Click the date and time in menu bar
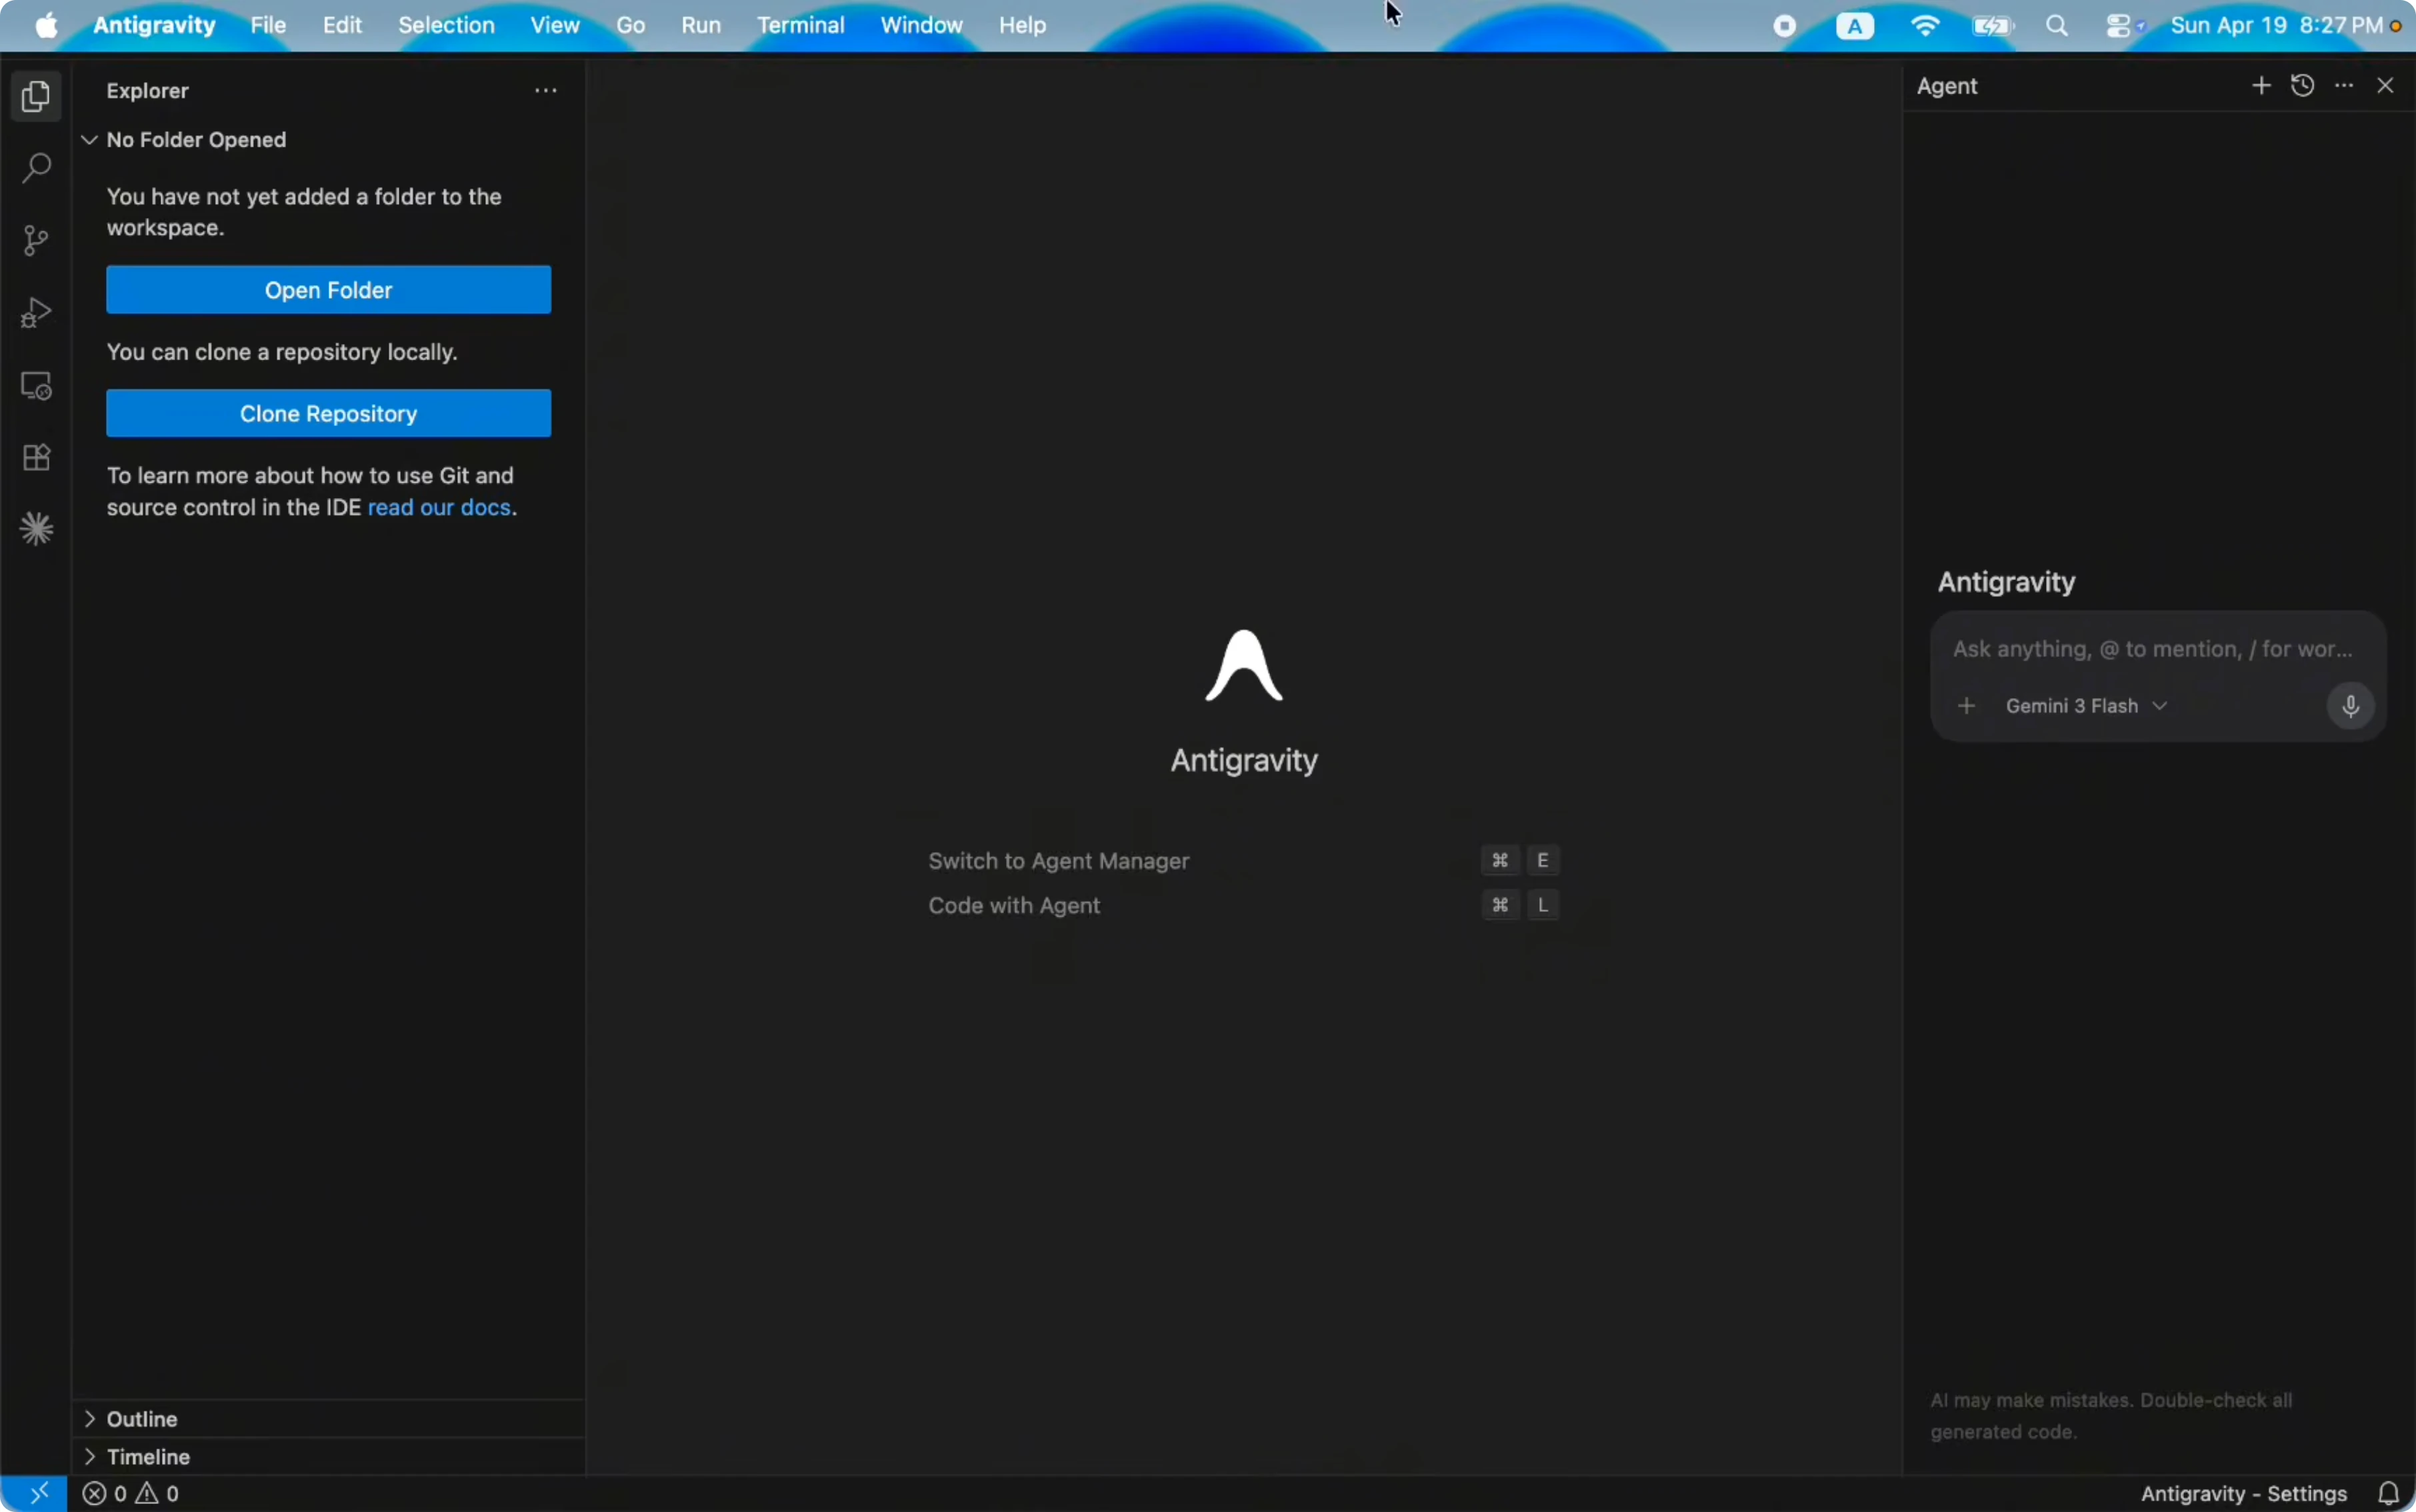This screenshot has height=1512, width=2416. pyautogui.click(x=2276, y=26)
